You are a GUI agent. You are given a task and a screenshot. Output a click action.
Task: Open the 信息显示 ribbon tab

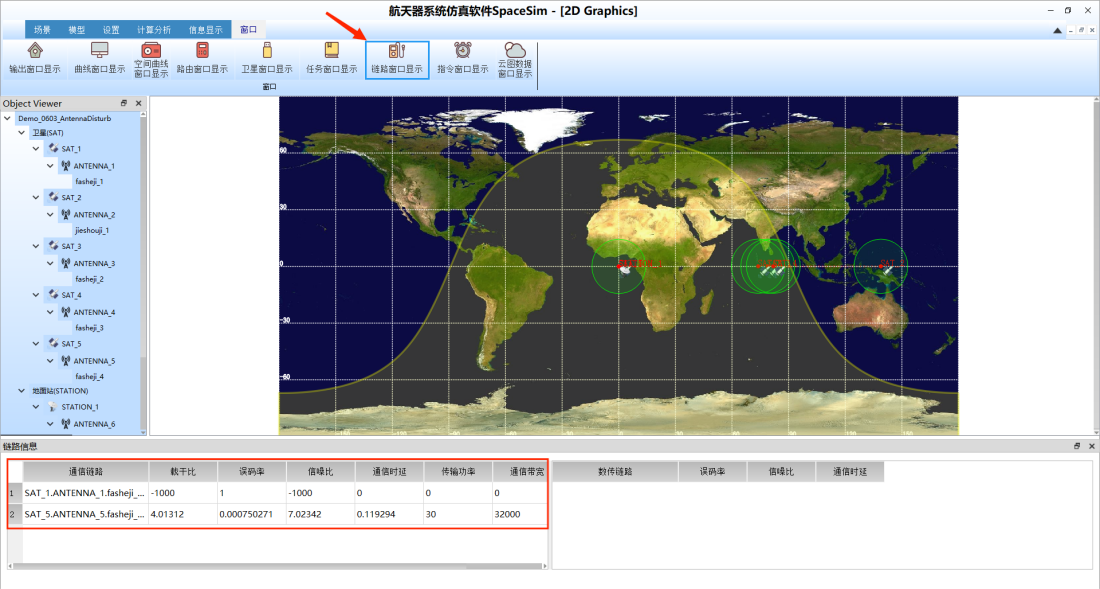click(205, 29)
